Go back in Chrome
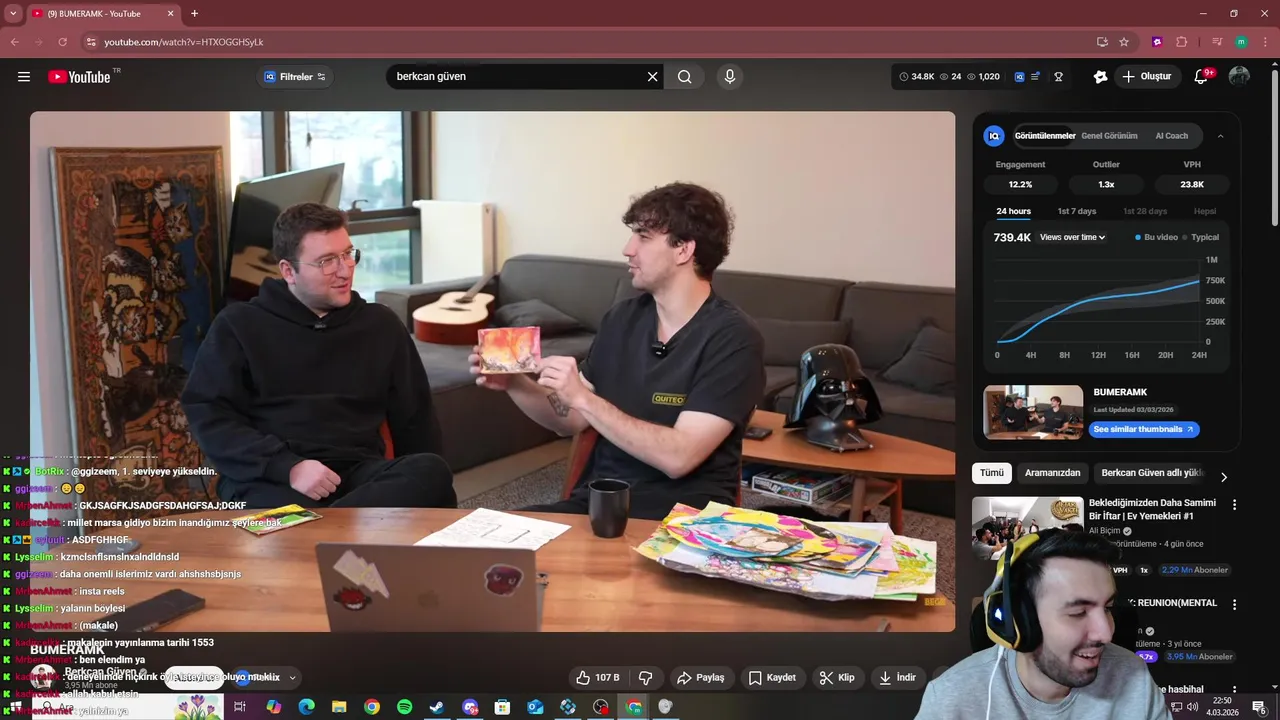The width and height of the screenshot is (1280, 720). (x=15, y=42)
